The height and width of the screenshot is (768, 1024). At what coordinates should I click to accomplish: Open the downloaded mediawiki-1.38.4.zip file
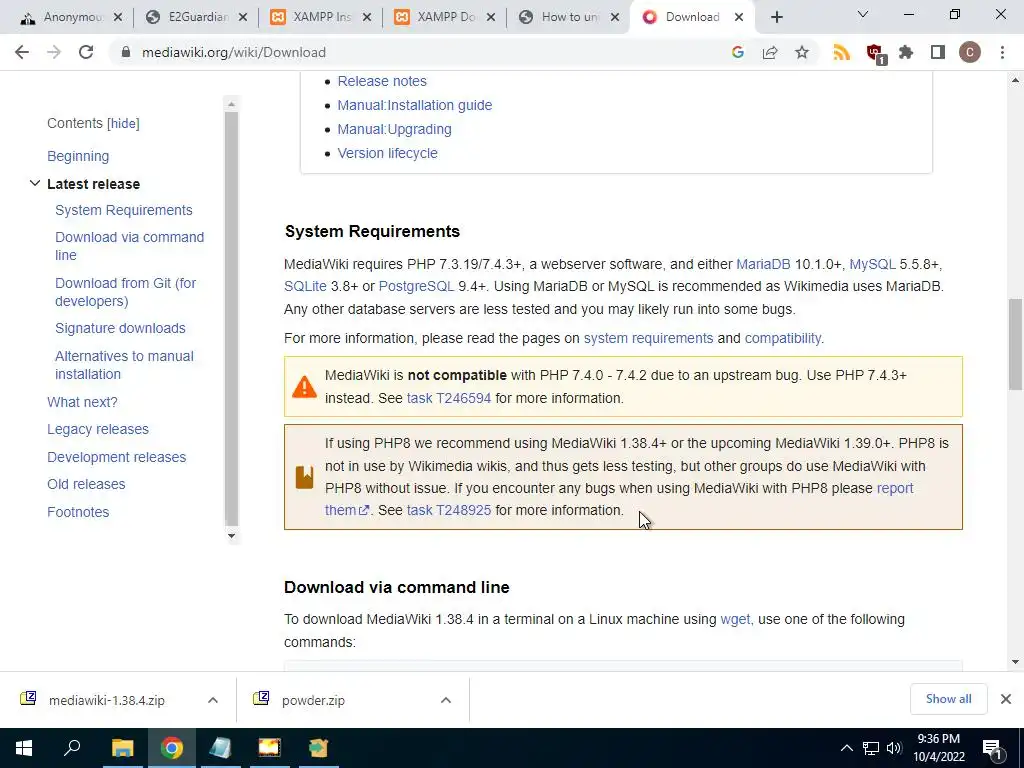click(107, 700)
